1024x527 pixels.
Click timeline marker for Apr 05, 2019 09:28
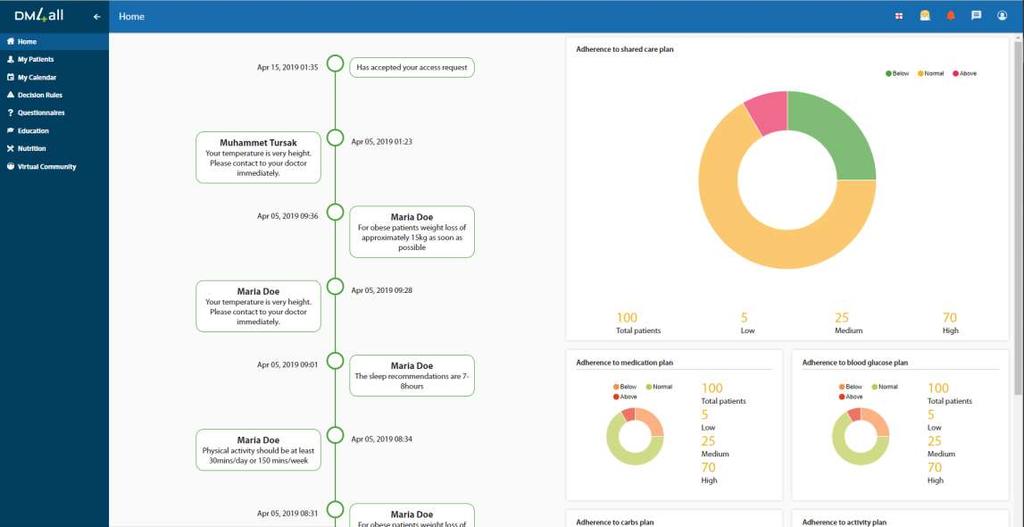click(x=335, y=287)
